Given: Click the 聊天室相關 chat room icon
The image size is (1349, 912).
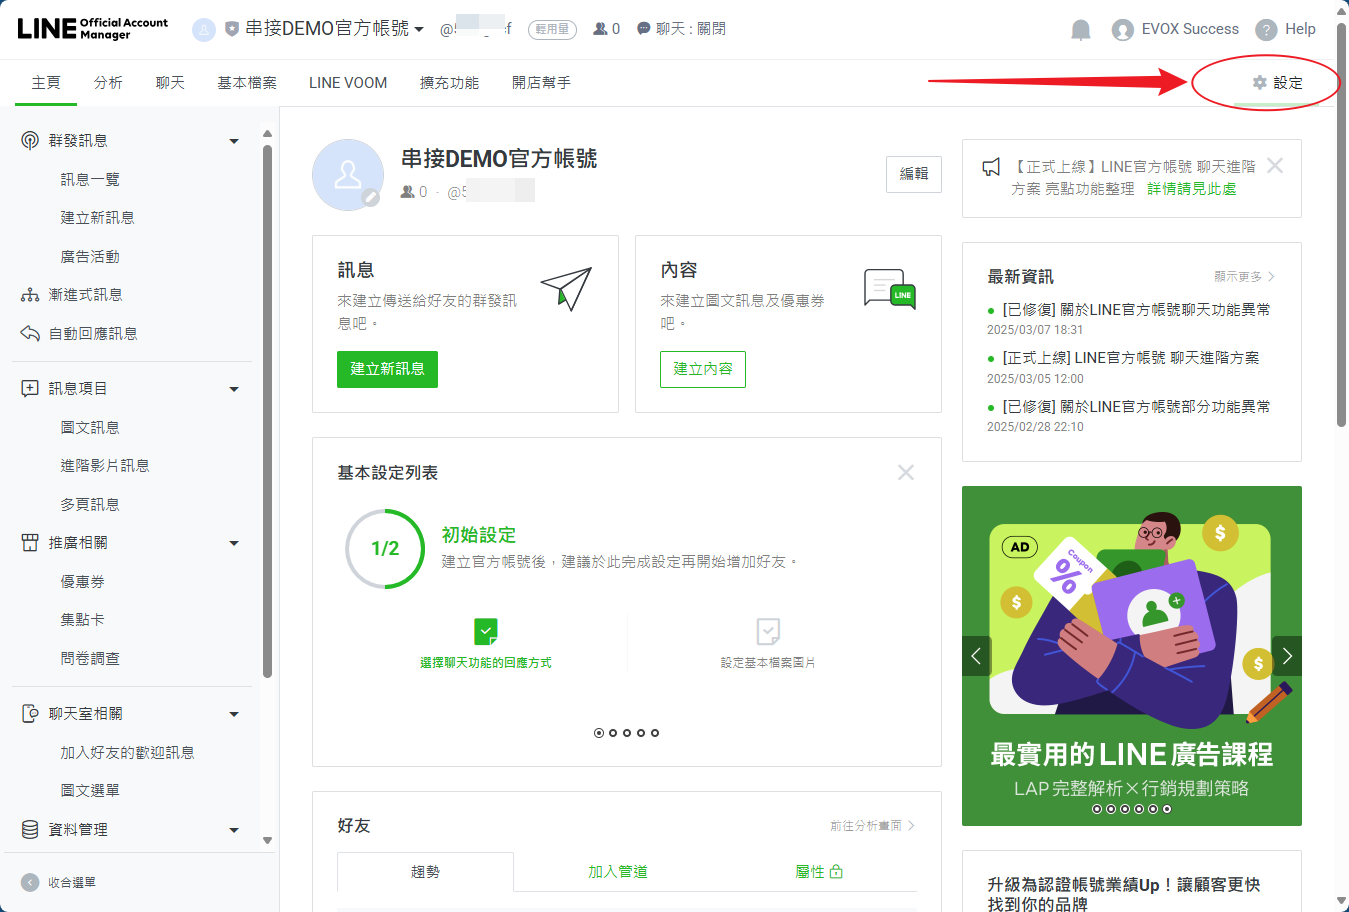Looking at the screenshot, I should pyautogui.click(x=30, y=714).
